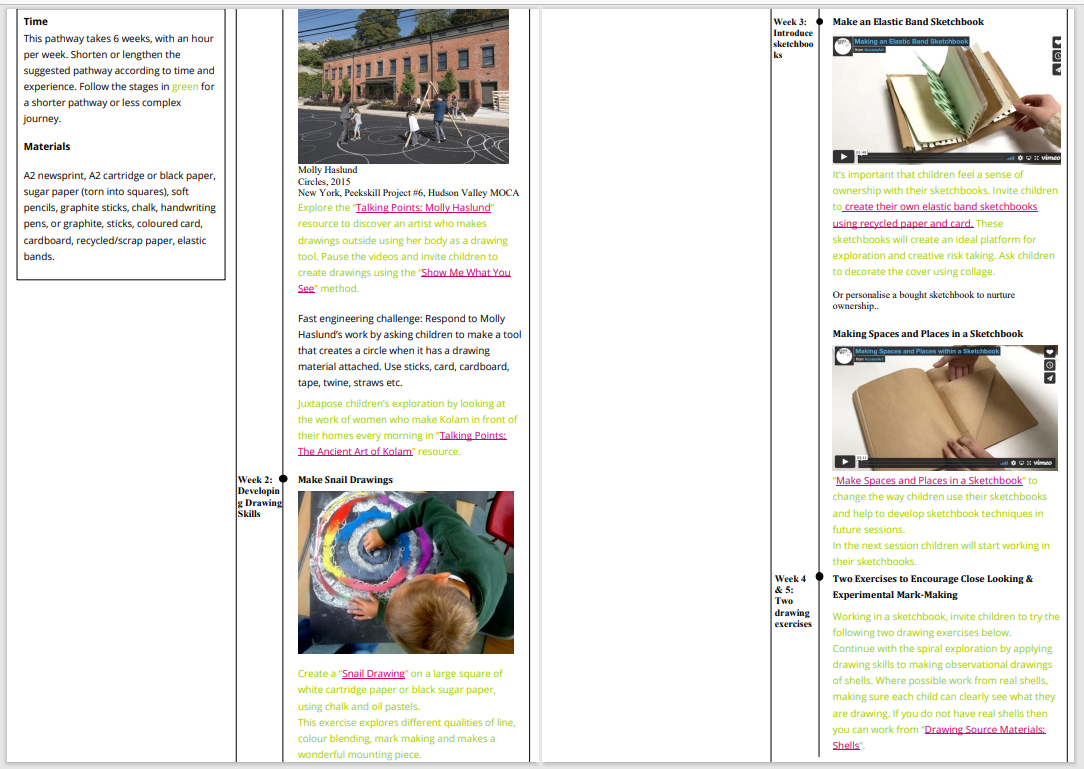Play the Making Spaces and Places video
The width and height of the screenshot is (1084, 769).
(x=844, y=462)
